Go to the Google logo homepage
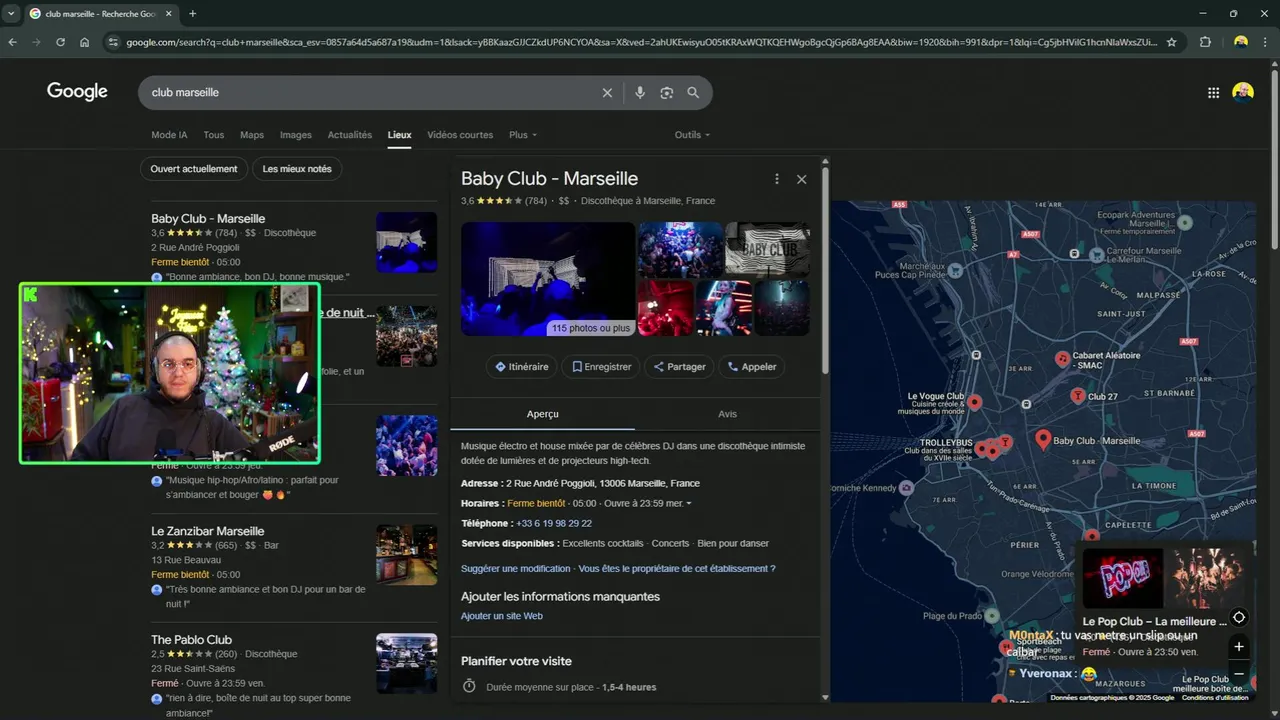Viewport: 1280px width, 720px height. [x=77, y=92]
